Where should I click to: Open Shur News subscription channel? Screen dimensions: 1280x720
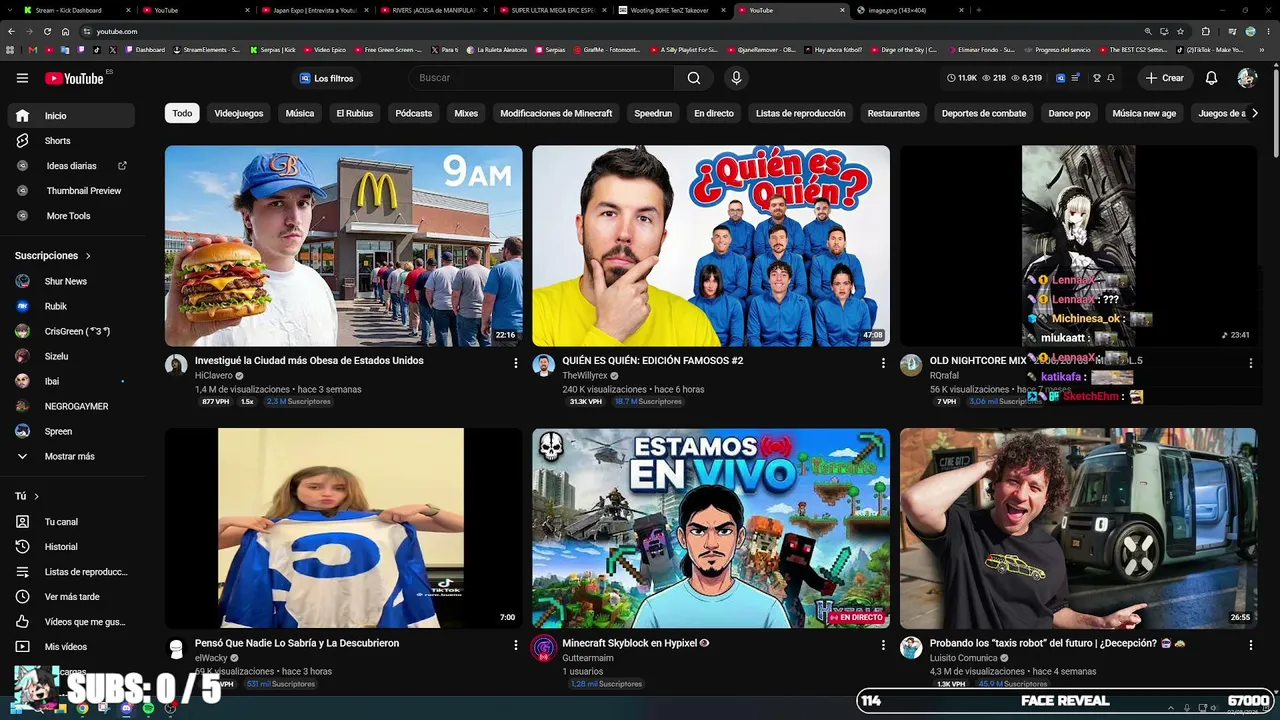click(69, 281)
